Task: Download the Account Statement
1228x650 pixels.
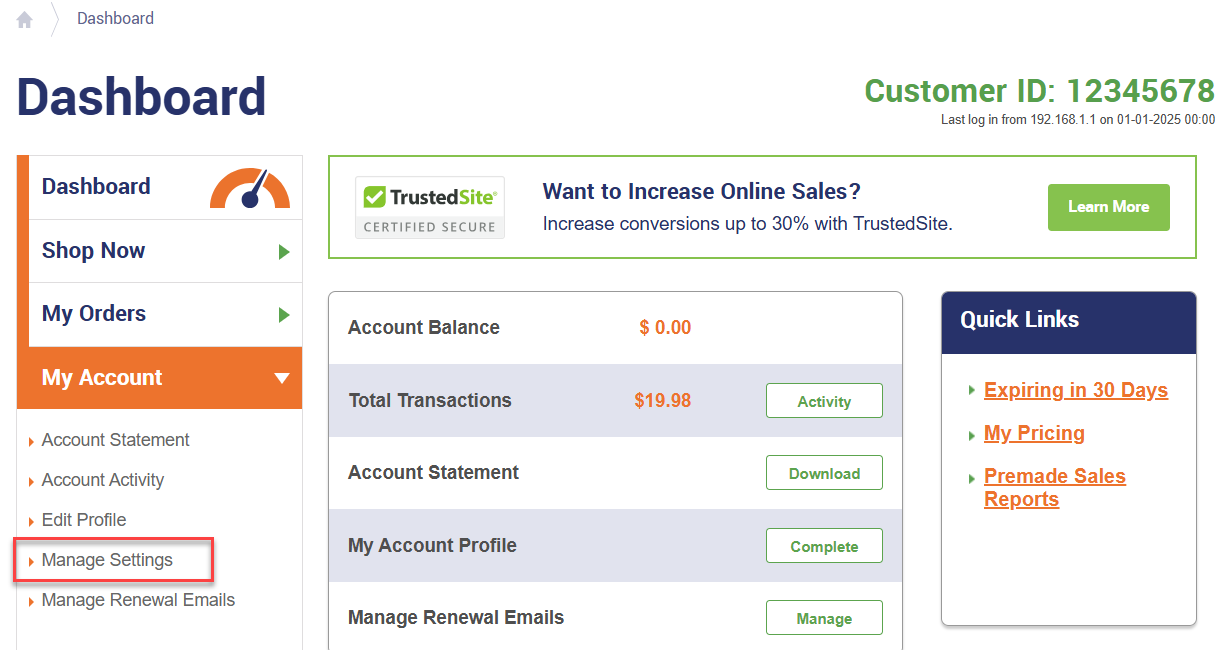Action: coord(824,472)
